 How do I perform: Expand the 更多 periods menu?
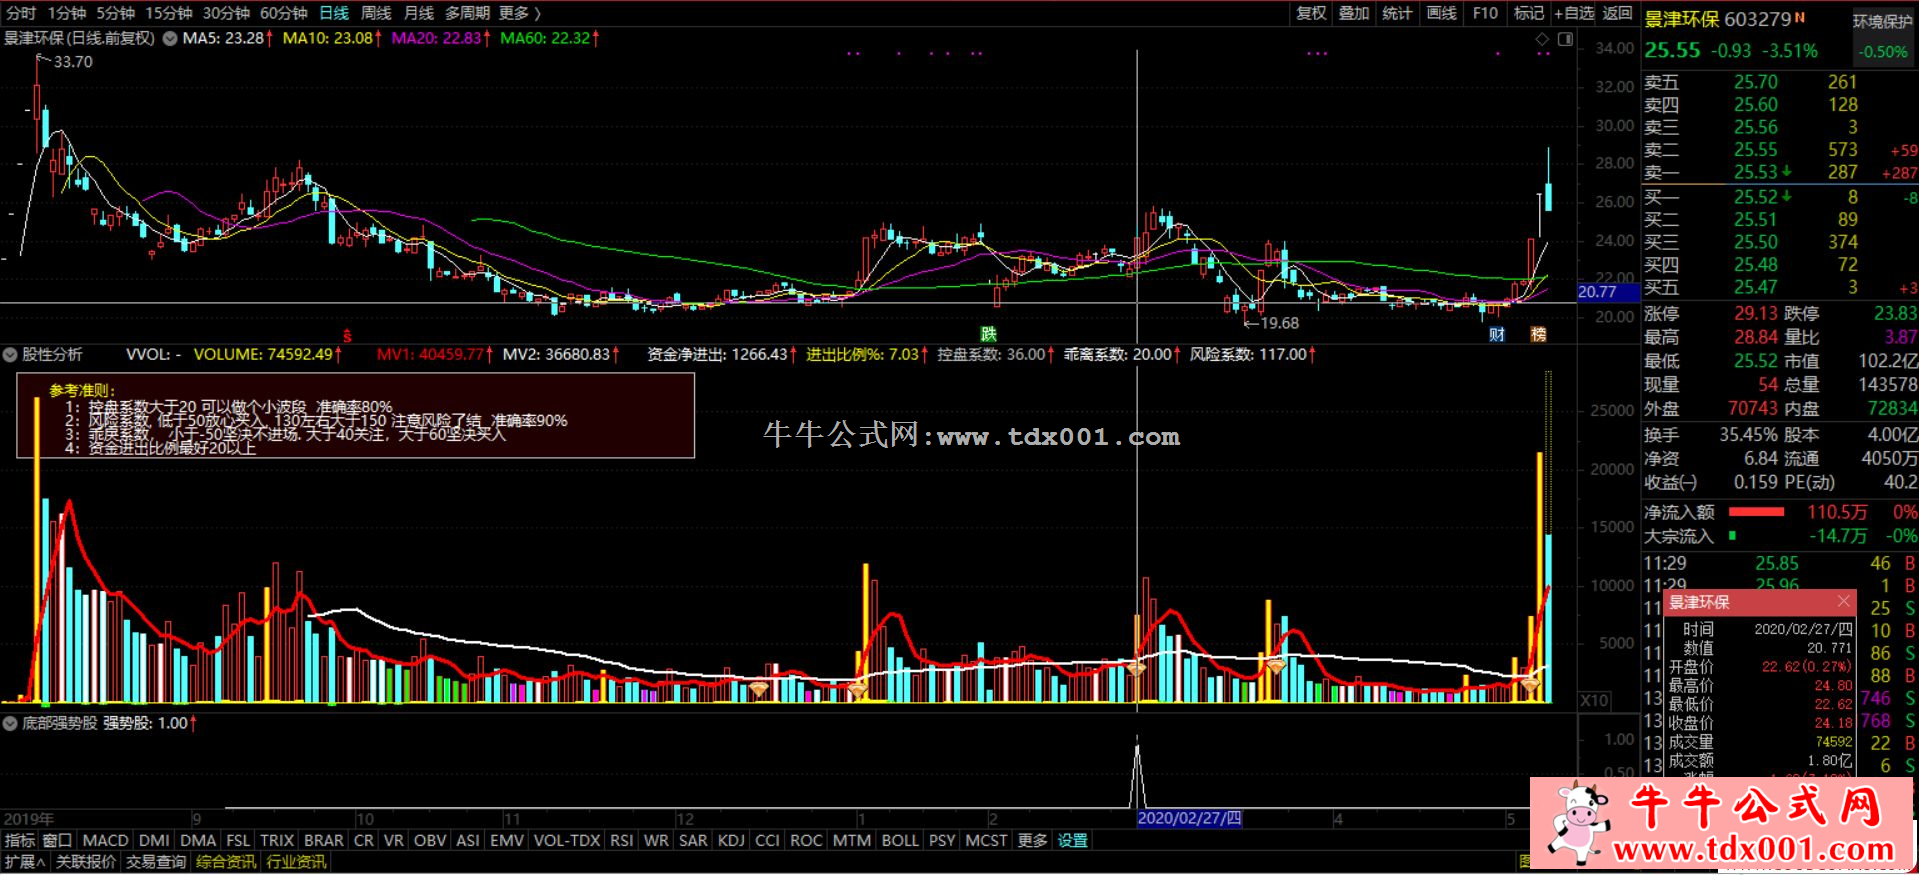tap(519, 13)
